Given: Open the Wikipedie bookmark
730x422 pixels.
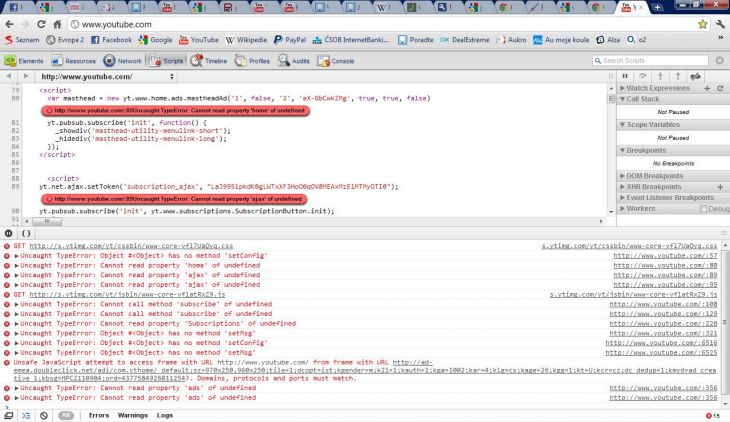Looking at the screenshot, I should [246, 40].
